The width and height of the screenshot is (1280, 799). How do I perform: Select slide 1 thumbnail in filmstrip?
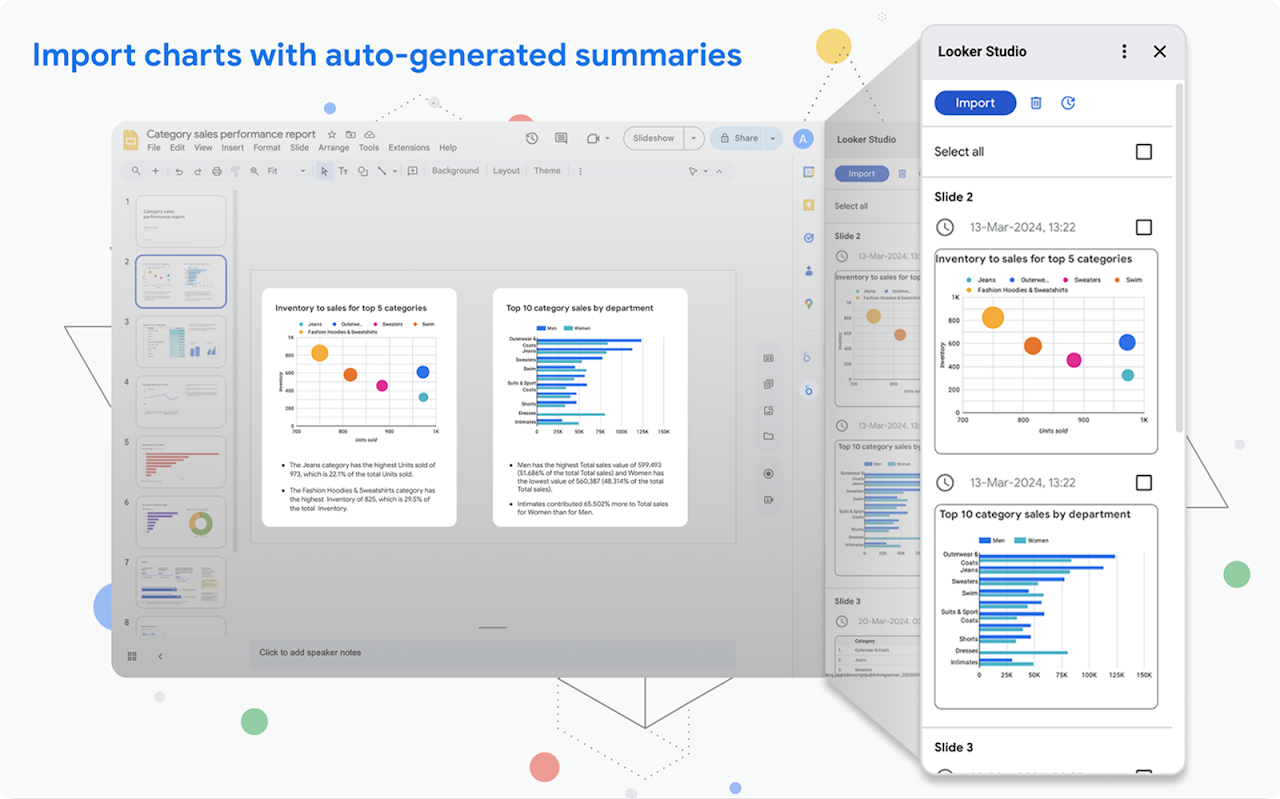[x=181, y=221]
